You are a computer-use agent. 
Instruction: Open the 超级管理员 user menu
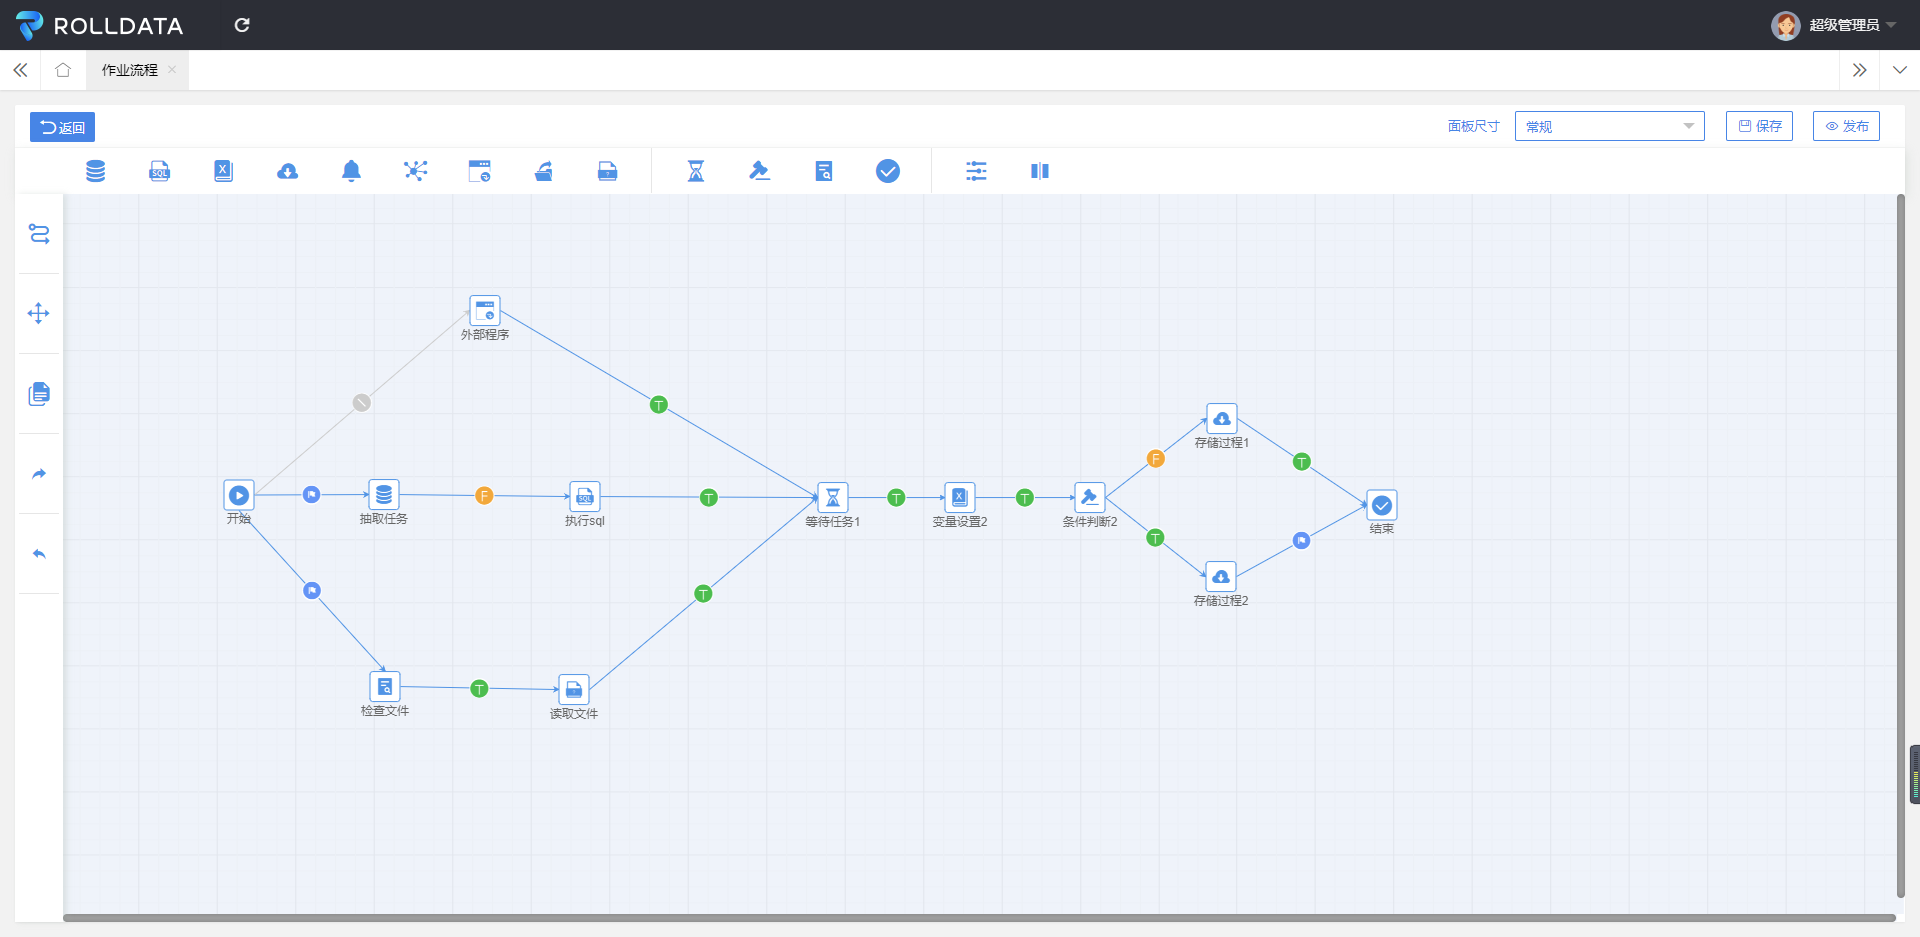click(x=1833, y=25)
